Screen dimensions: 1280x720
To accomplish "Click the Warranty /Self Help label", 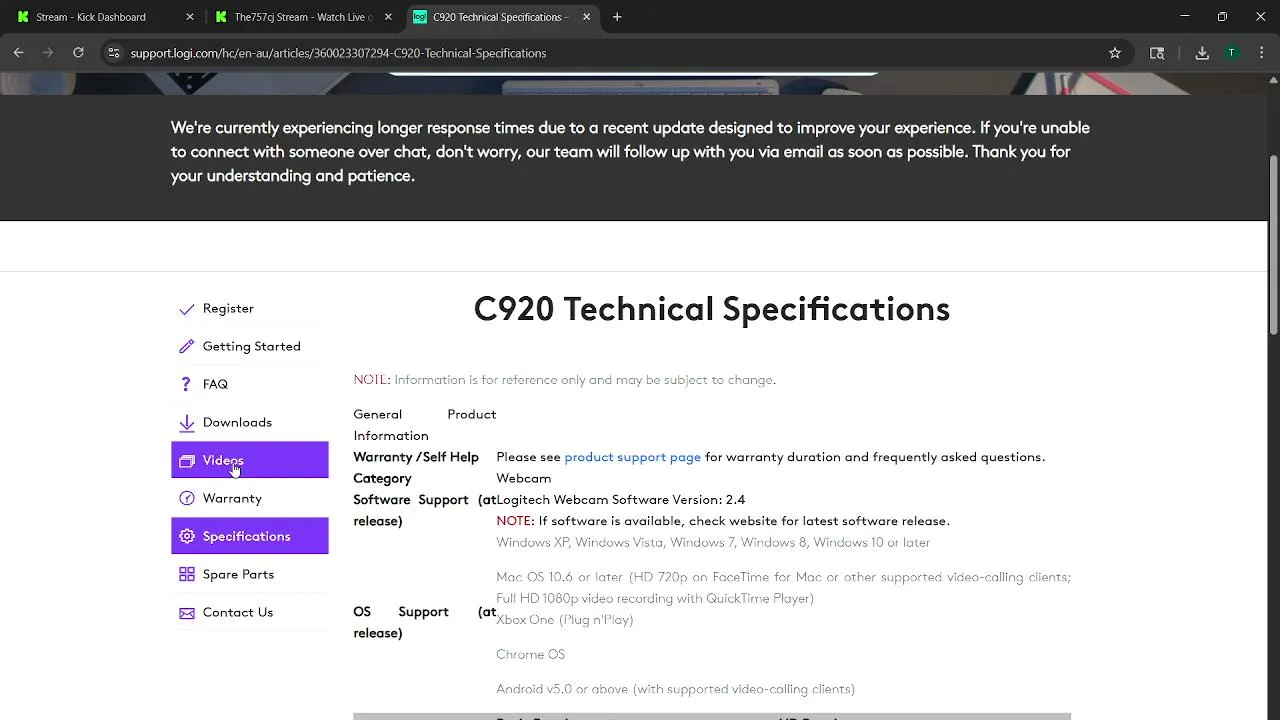I will [416, 457].
